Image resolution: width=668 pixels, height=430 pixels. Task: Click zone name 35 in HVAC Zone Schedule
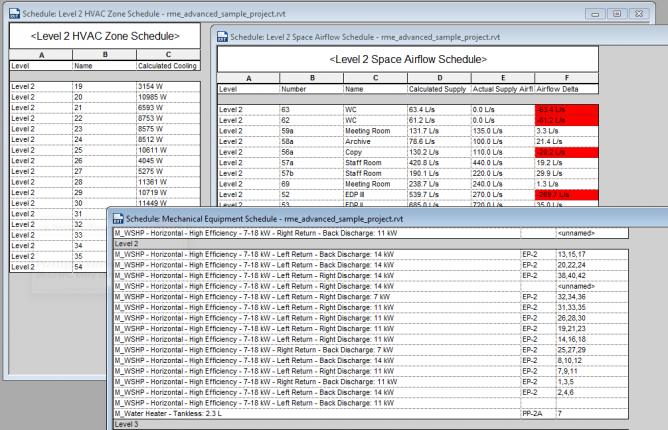pyautogui.click(x=89, y=257)
